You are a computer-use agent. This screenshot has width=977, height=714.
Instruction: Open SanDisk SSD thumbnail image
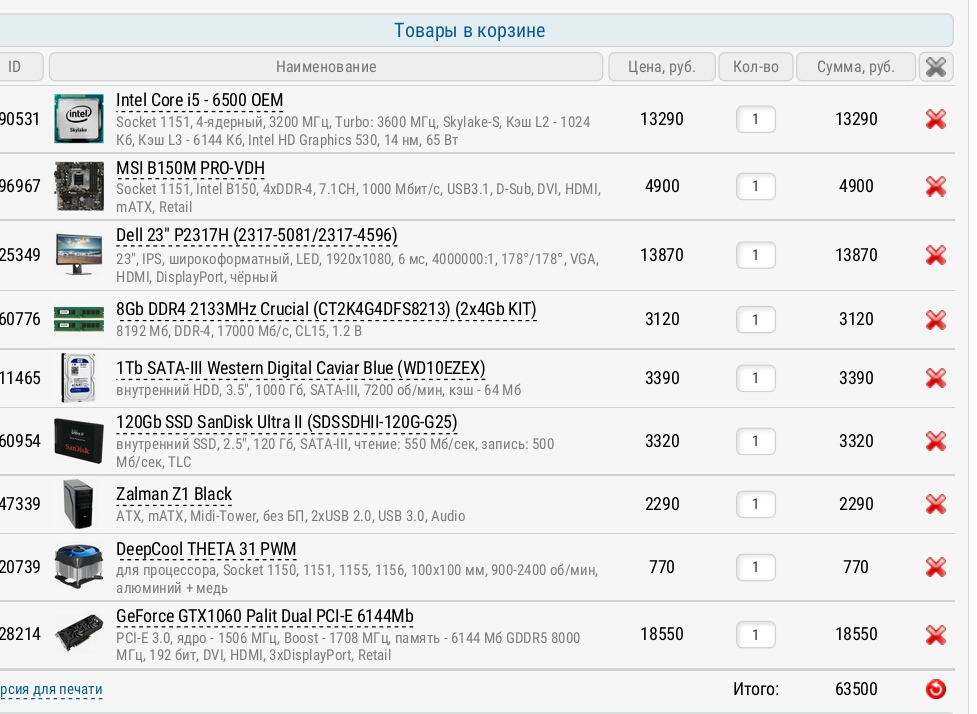click(x=79, y=440)
